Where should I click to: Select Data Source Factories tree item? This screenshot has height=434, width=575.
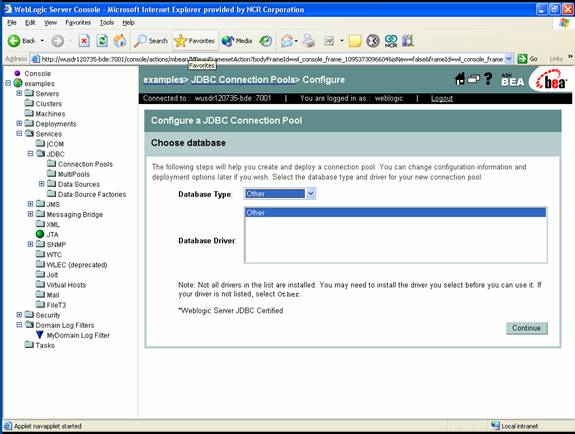(92, 194)
